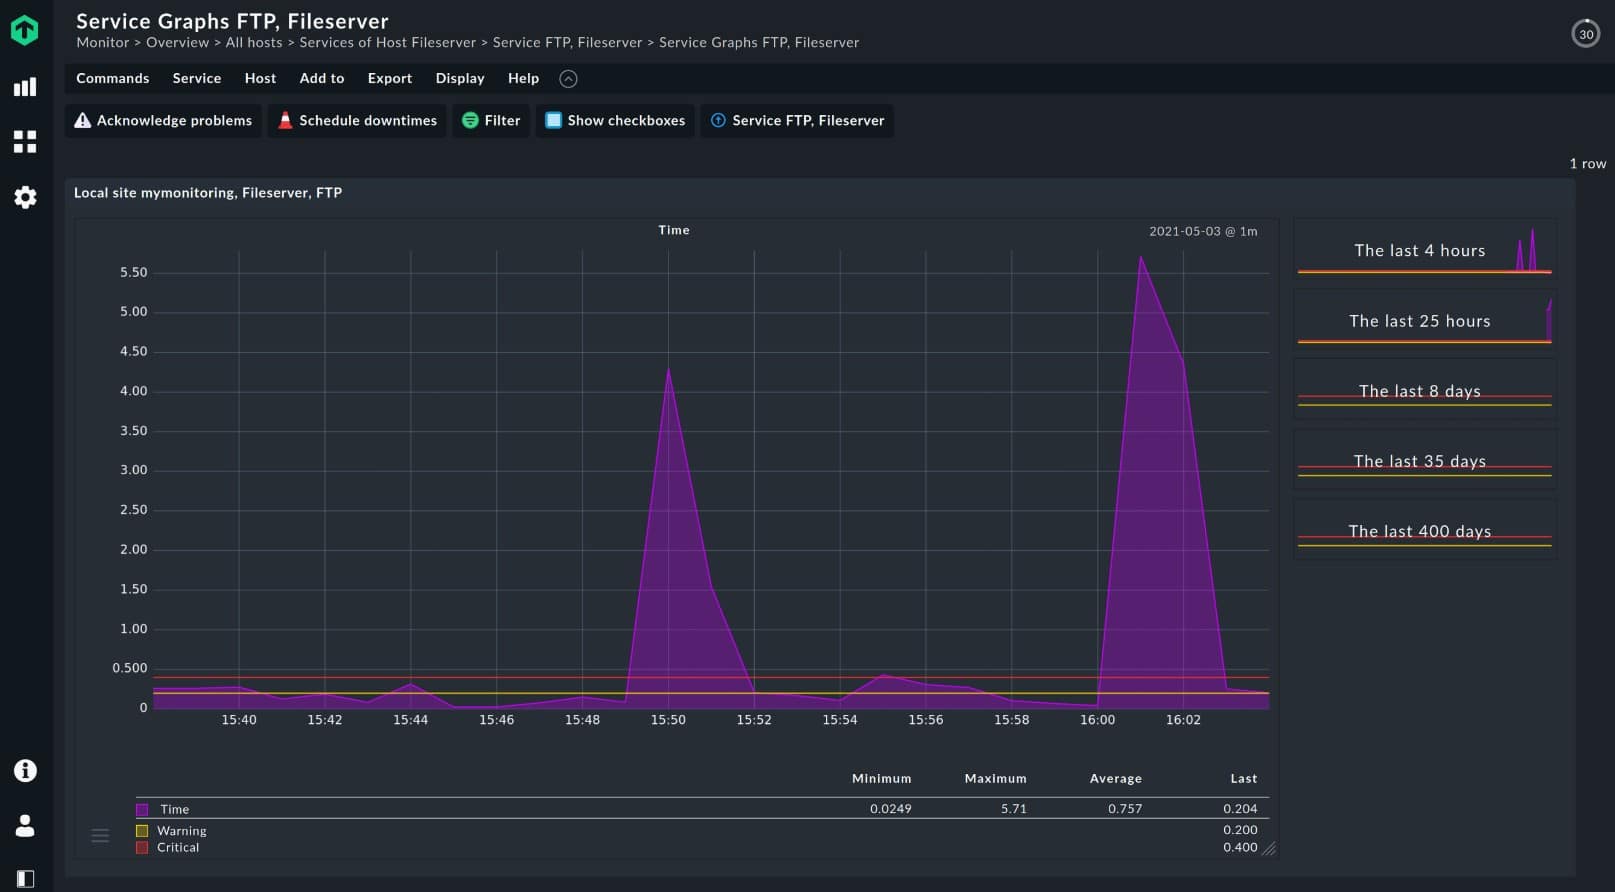Open the Help menu
Screen dimensions: 1615x892
click(x=523, y=78)
